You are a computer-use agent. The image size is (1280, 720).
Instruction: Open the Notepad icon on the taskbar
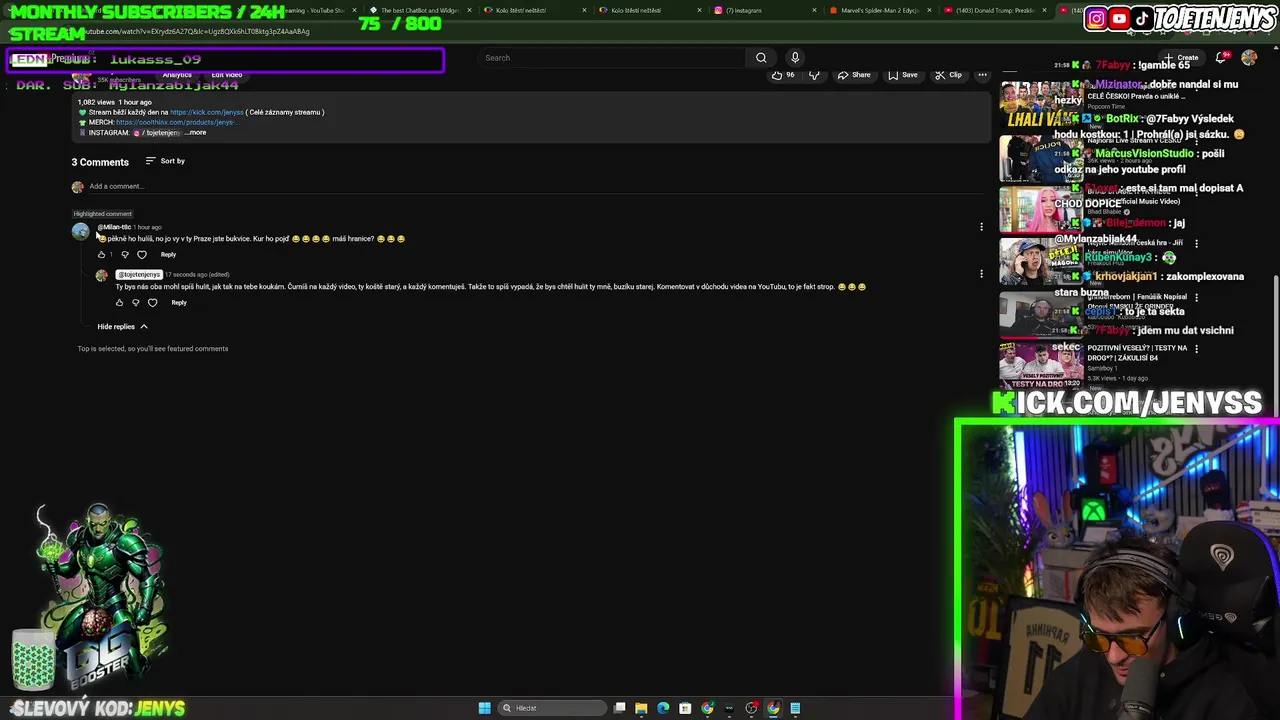point(795,708)
